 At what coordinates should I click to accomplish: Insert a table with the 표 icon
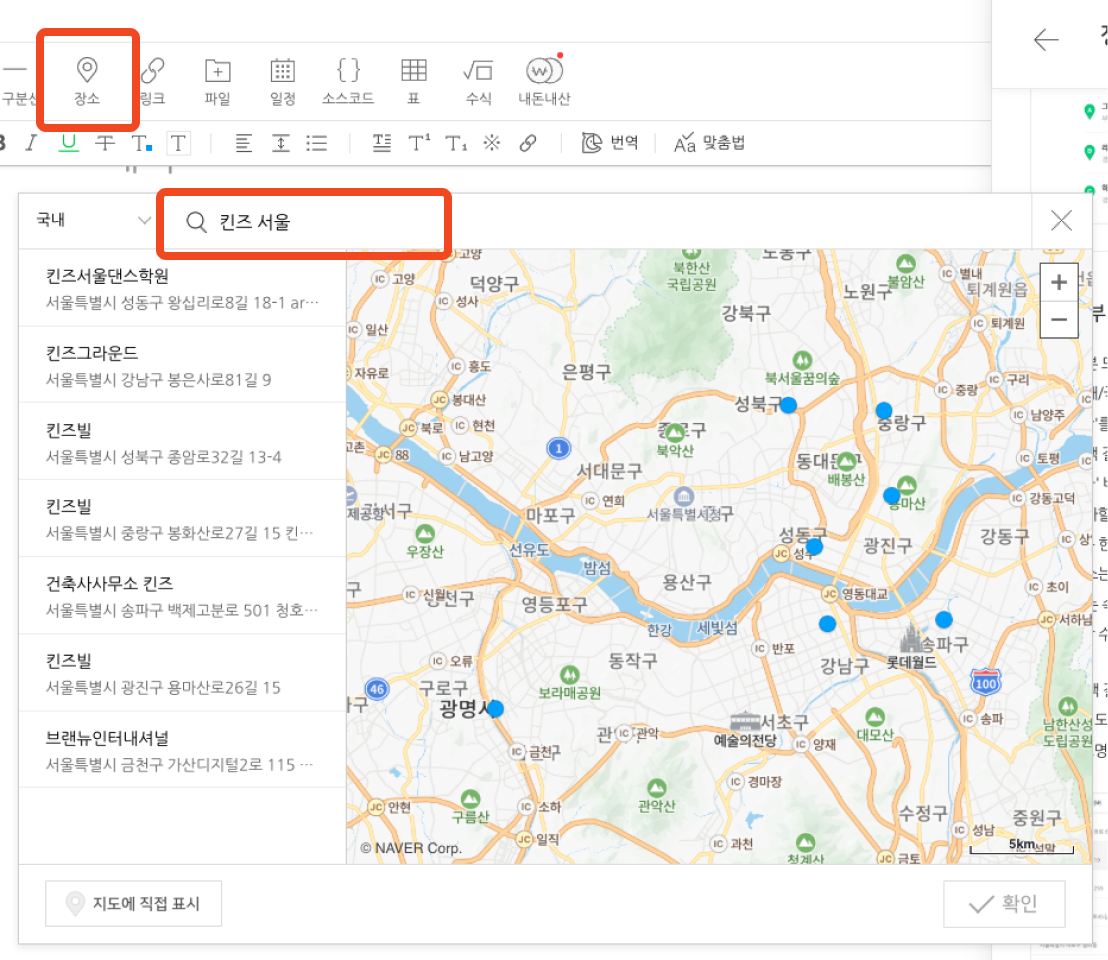coord(413,81)
